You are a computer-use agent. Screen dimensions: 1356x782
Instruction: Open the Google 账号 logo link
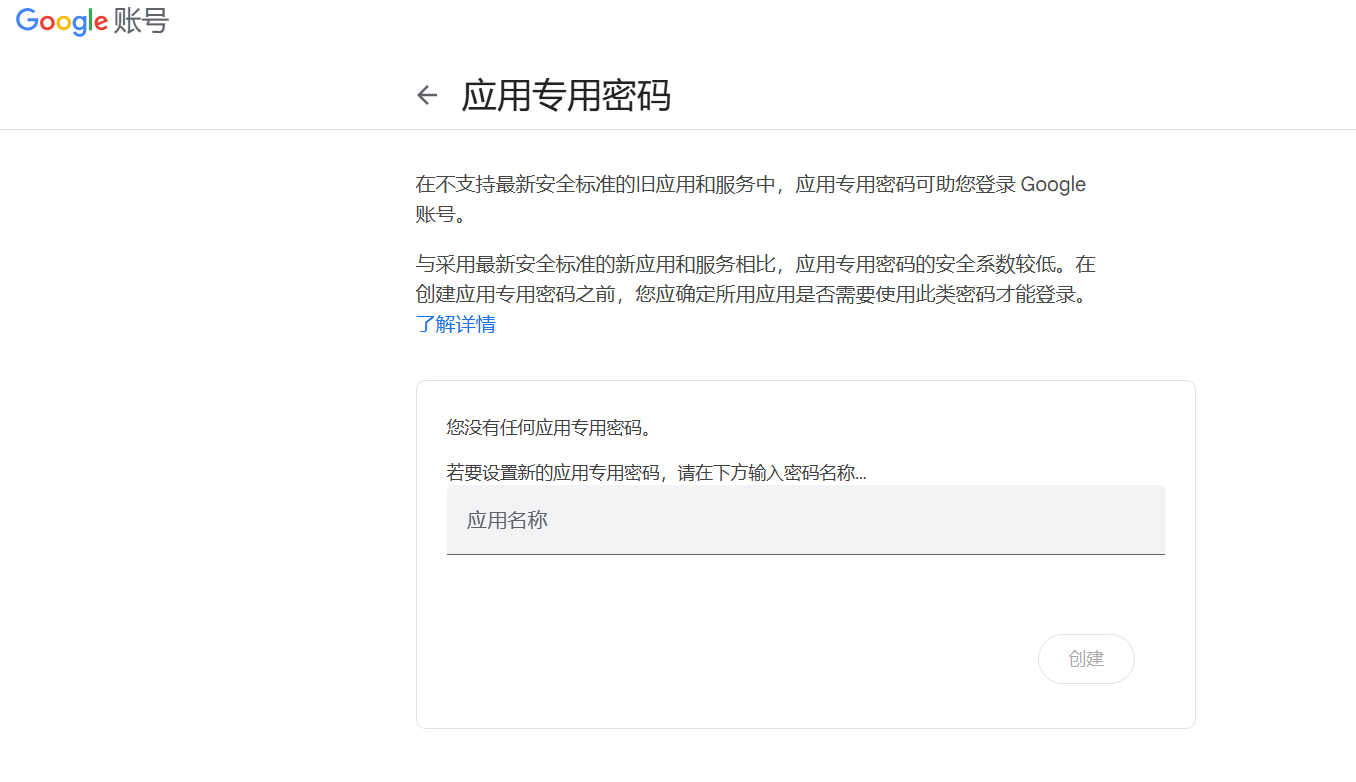click(92, 21)
